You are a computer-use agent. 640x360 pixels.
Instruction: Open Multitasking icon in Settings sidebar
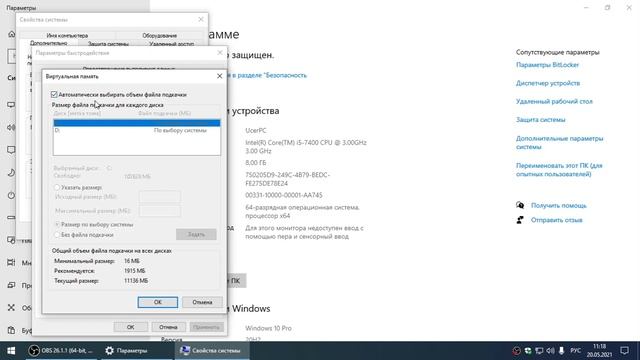click(11, 262)
